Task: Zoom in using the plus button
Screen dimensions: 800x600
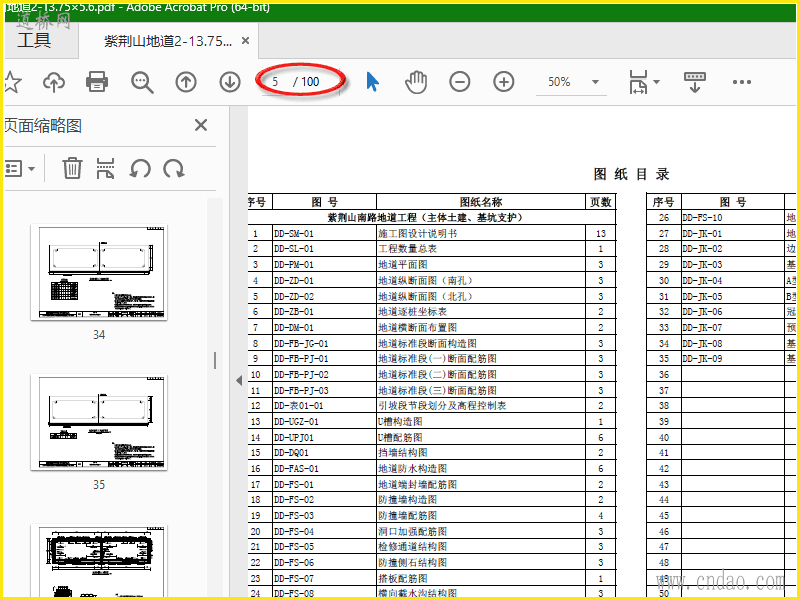Action: point(504,82)
